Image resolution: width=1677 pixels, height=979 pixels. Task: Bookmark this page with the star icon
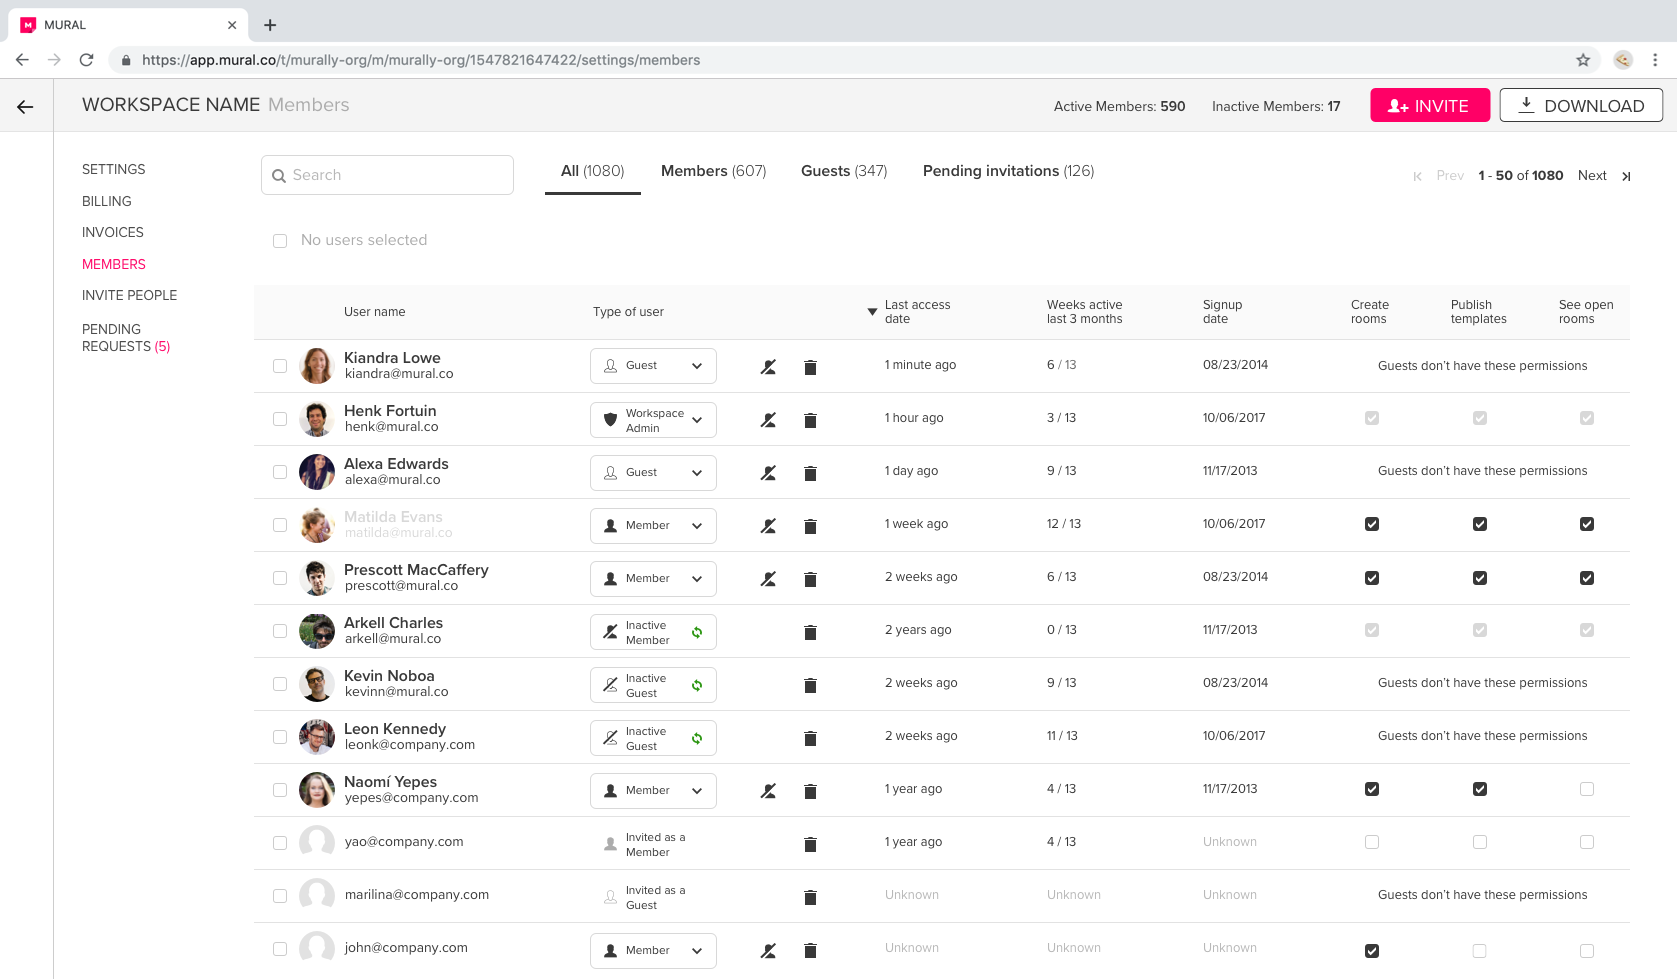point(1583,60)
